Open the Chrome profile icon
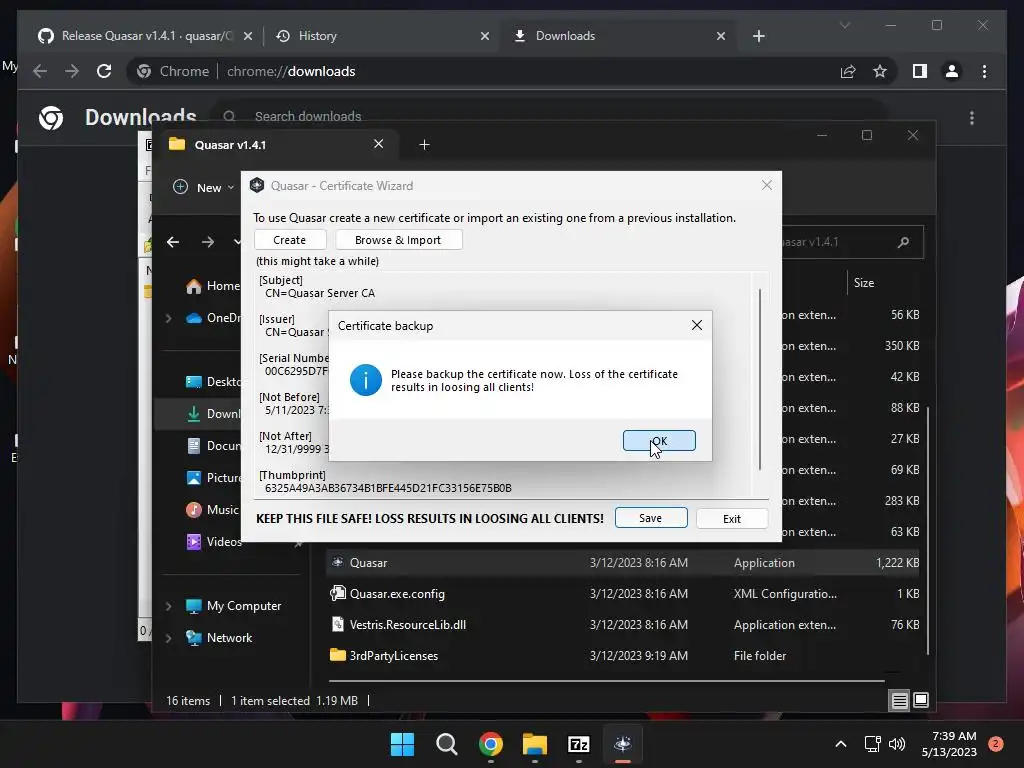 [952, 71]
